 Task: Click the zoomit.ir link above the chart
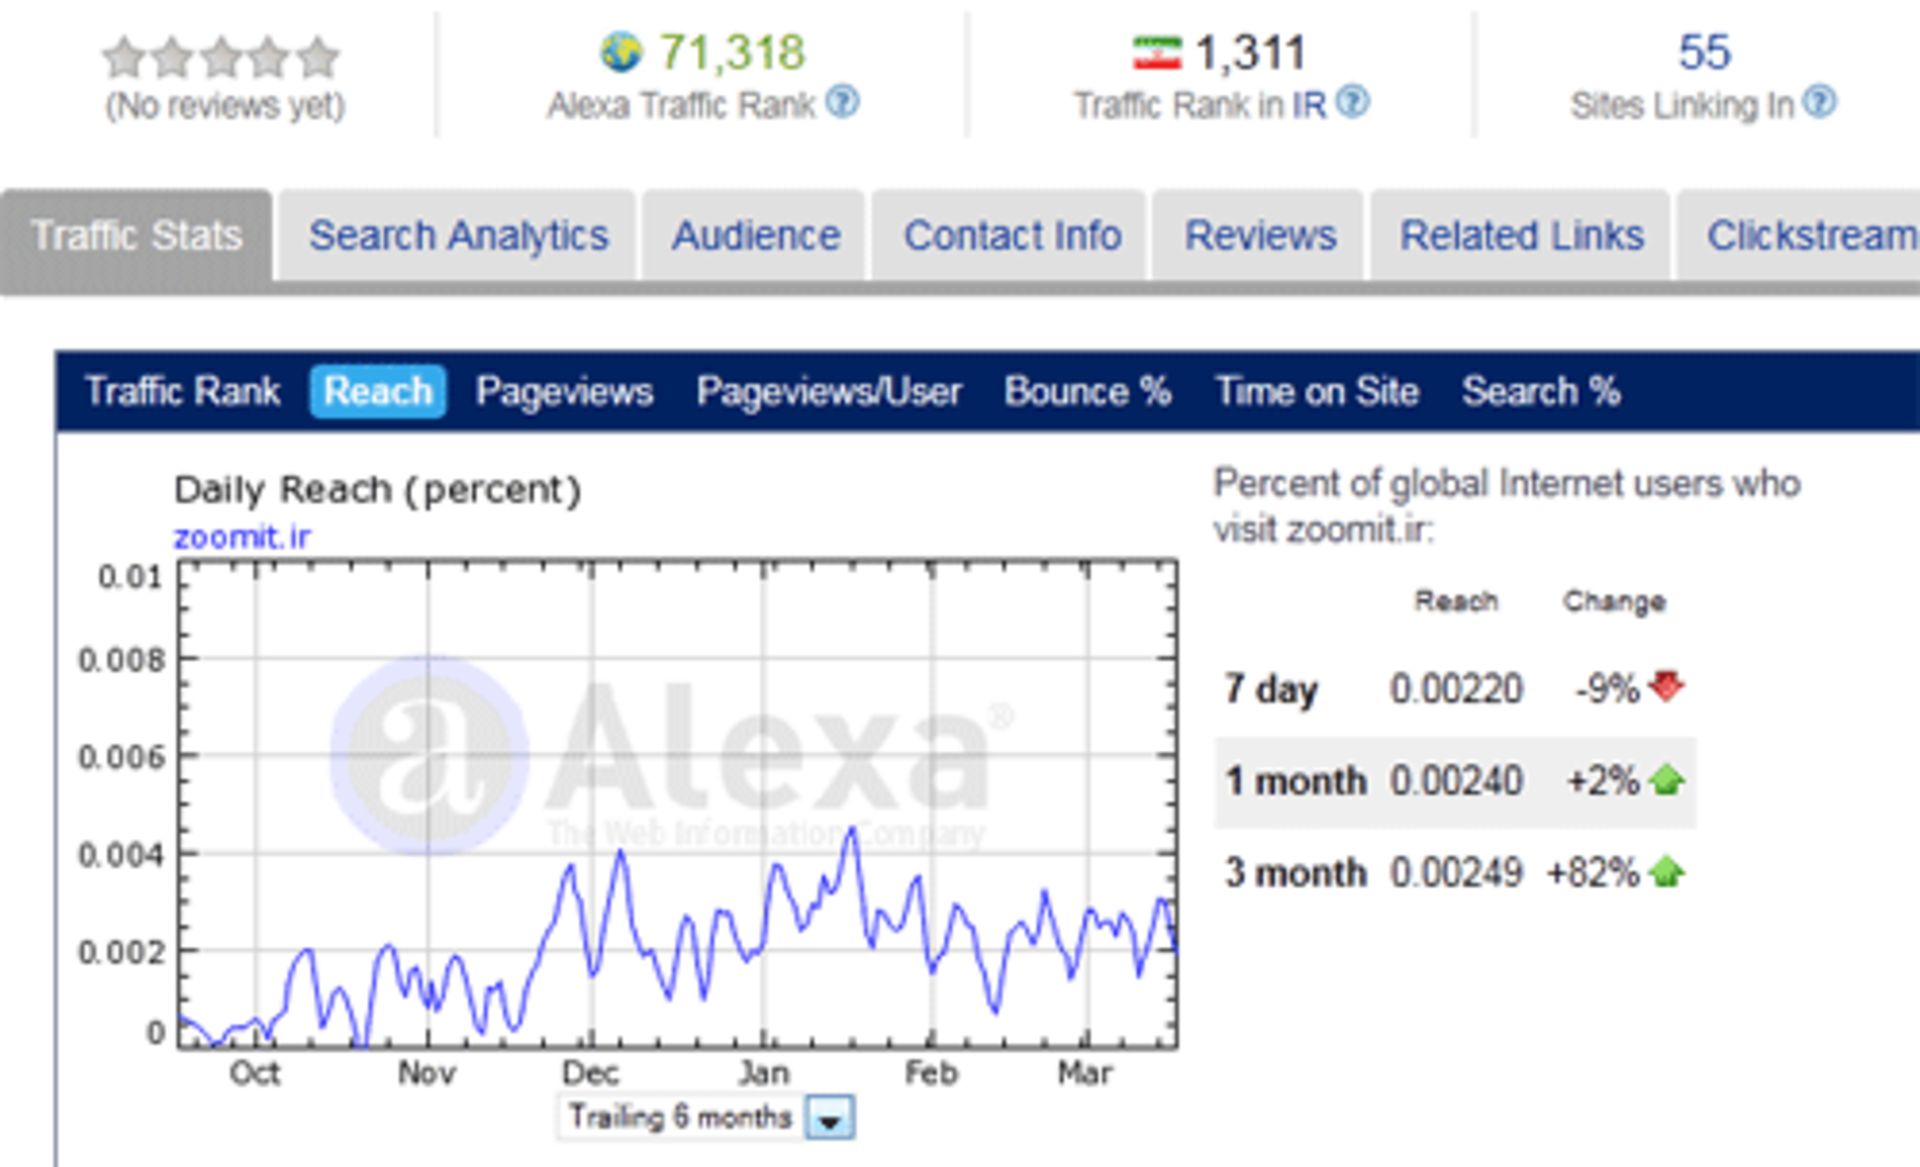(242, 537)
